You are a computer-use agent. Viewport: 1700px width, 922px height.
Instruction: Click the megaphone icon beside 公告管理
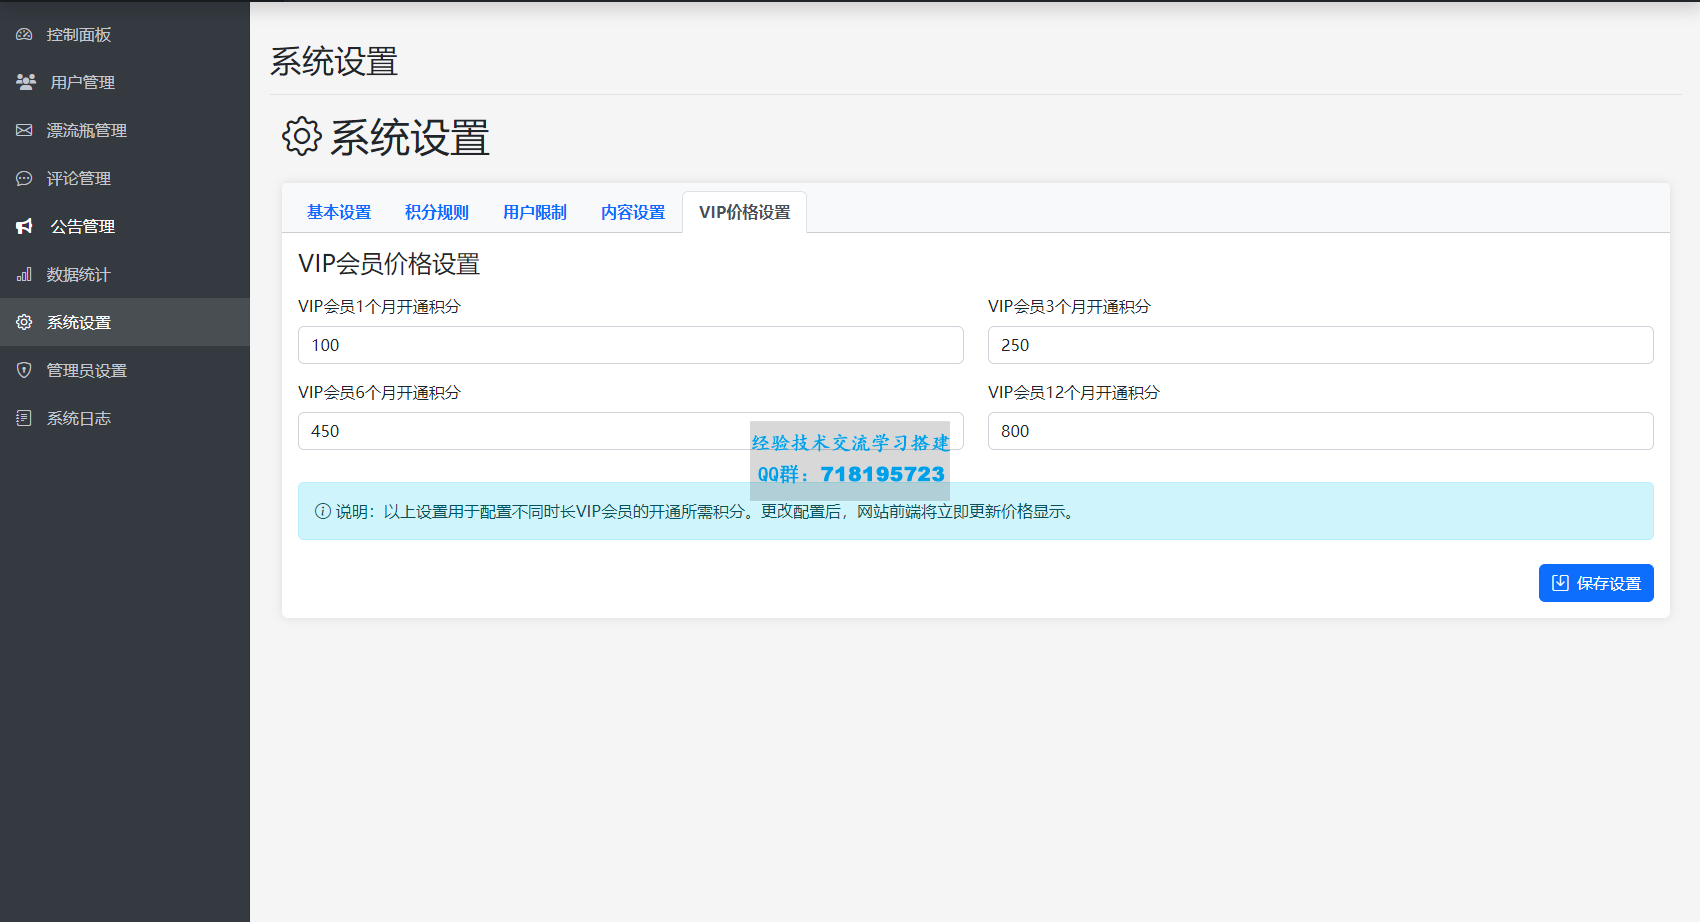(25, 226)
